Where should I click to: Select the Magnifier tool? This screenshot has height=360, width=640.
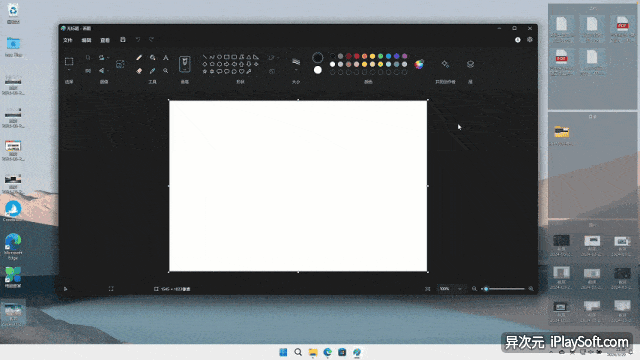pos(165,71)
